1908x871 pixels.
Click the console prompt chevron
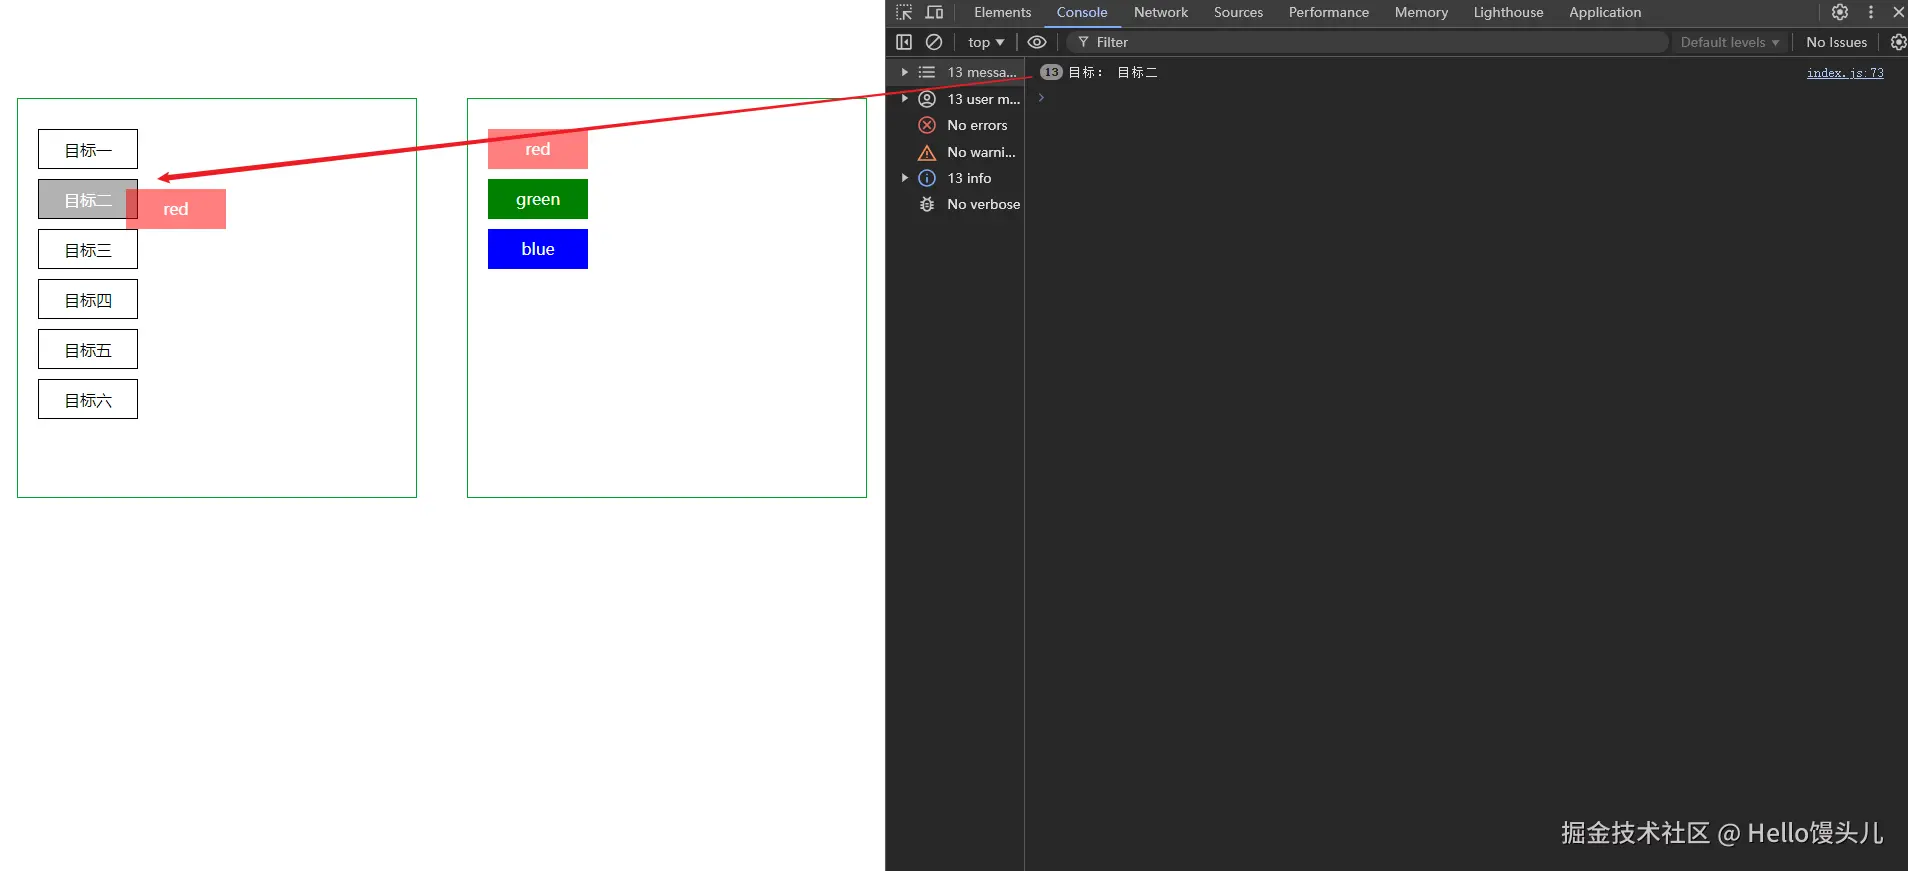(1041, 98)
